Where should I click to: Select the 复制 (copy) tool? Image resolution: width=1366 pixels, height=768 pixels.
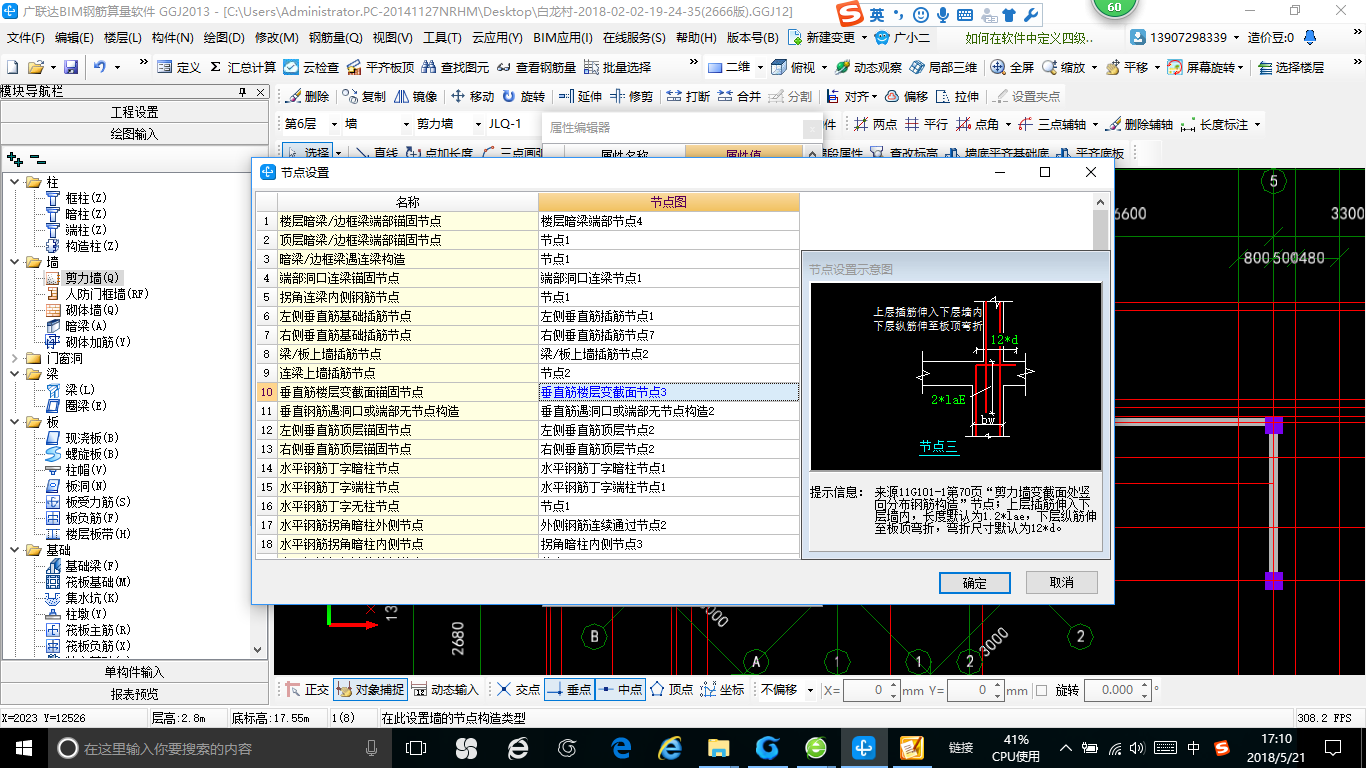tap(363, 97)
